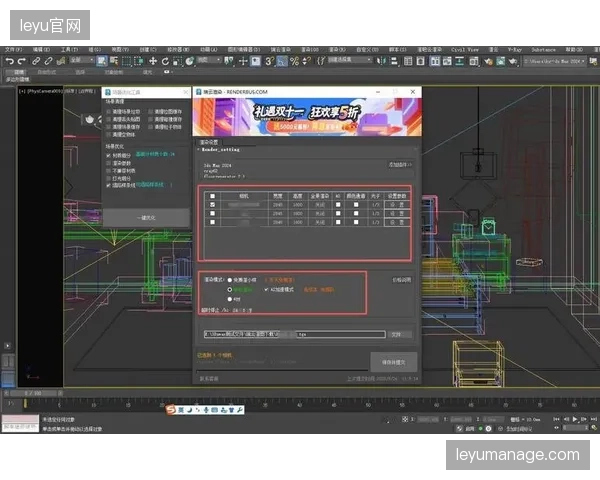Click the timeline frame slider handle
The width and height of the screenshot is (600, 480).
click(34, 393)
